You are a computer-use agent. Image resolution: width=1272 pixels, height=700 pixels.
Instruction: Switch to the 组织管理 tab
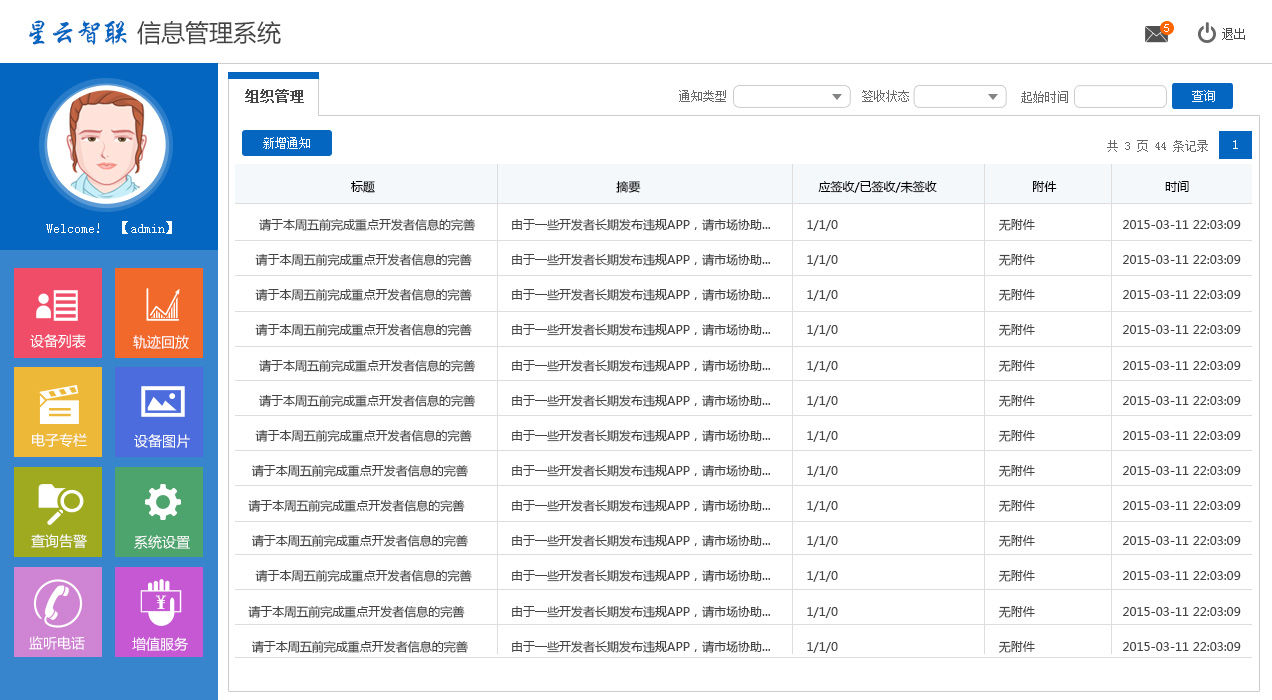click(273, 96)
